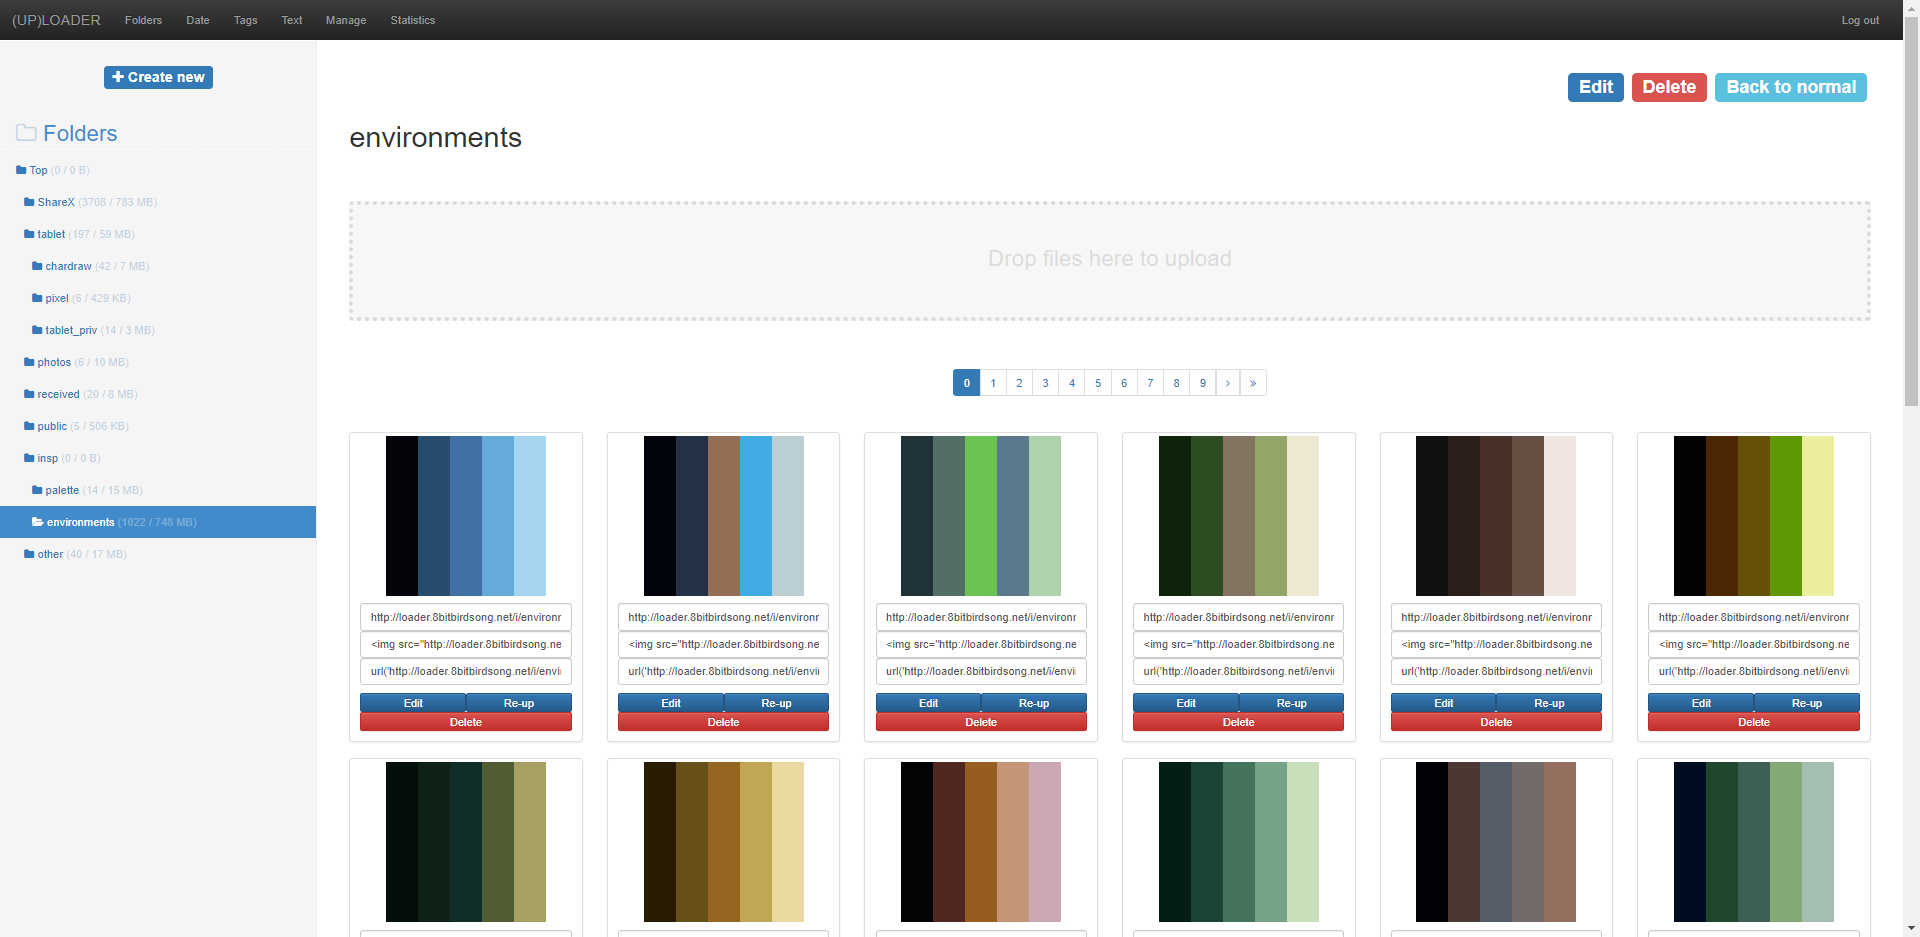Click the palette folder icon
This screenshot has height=937, width=1920.
pyautogui.click(x=37, y=490)
